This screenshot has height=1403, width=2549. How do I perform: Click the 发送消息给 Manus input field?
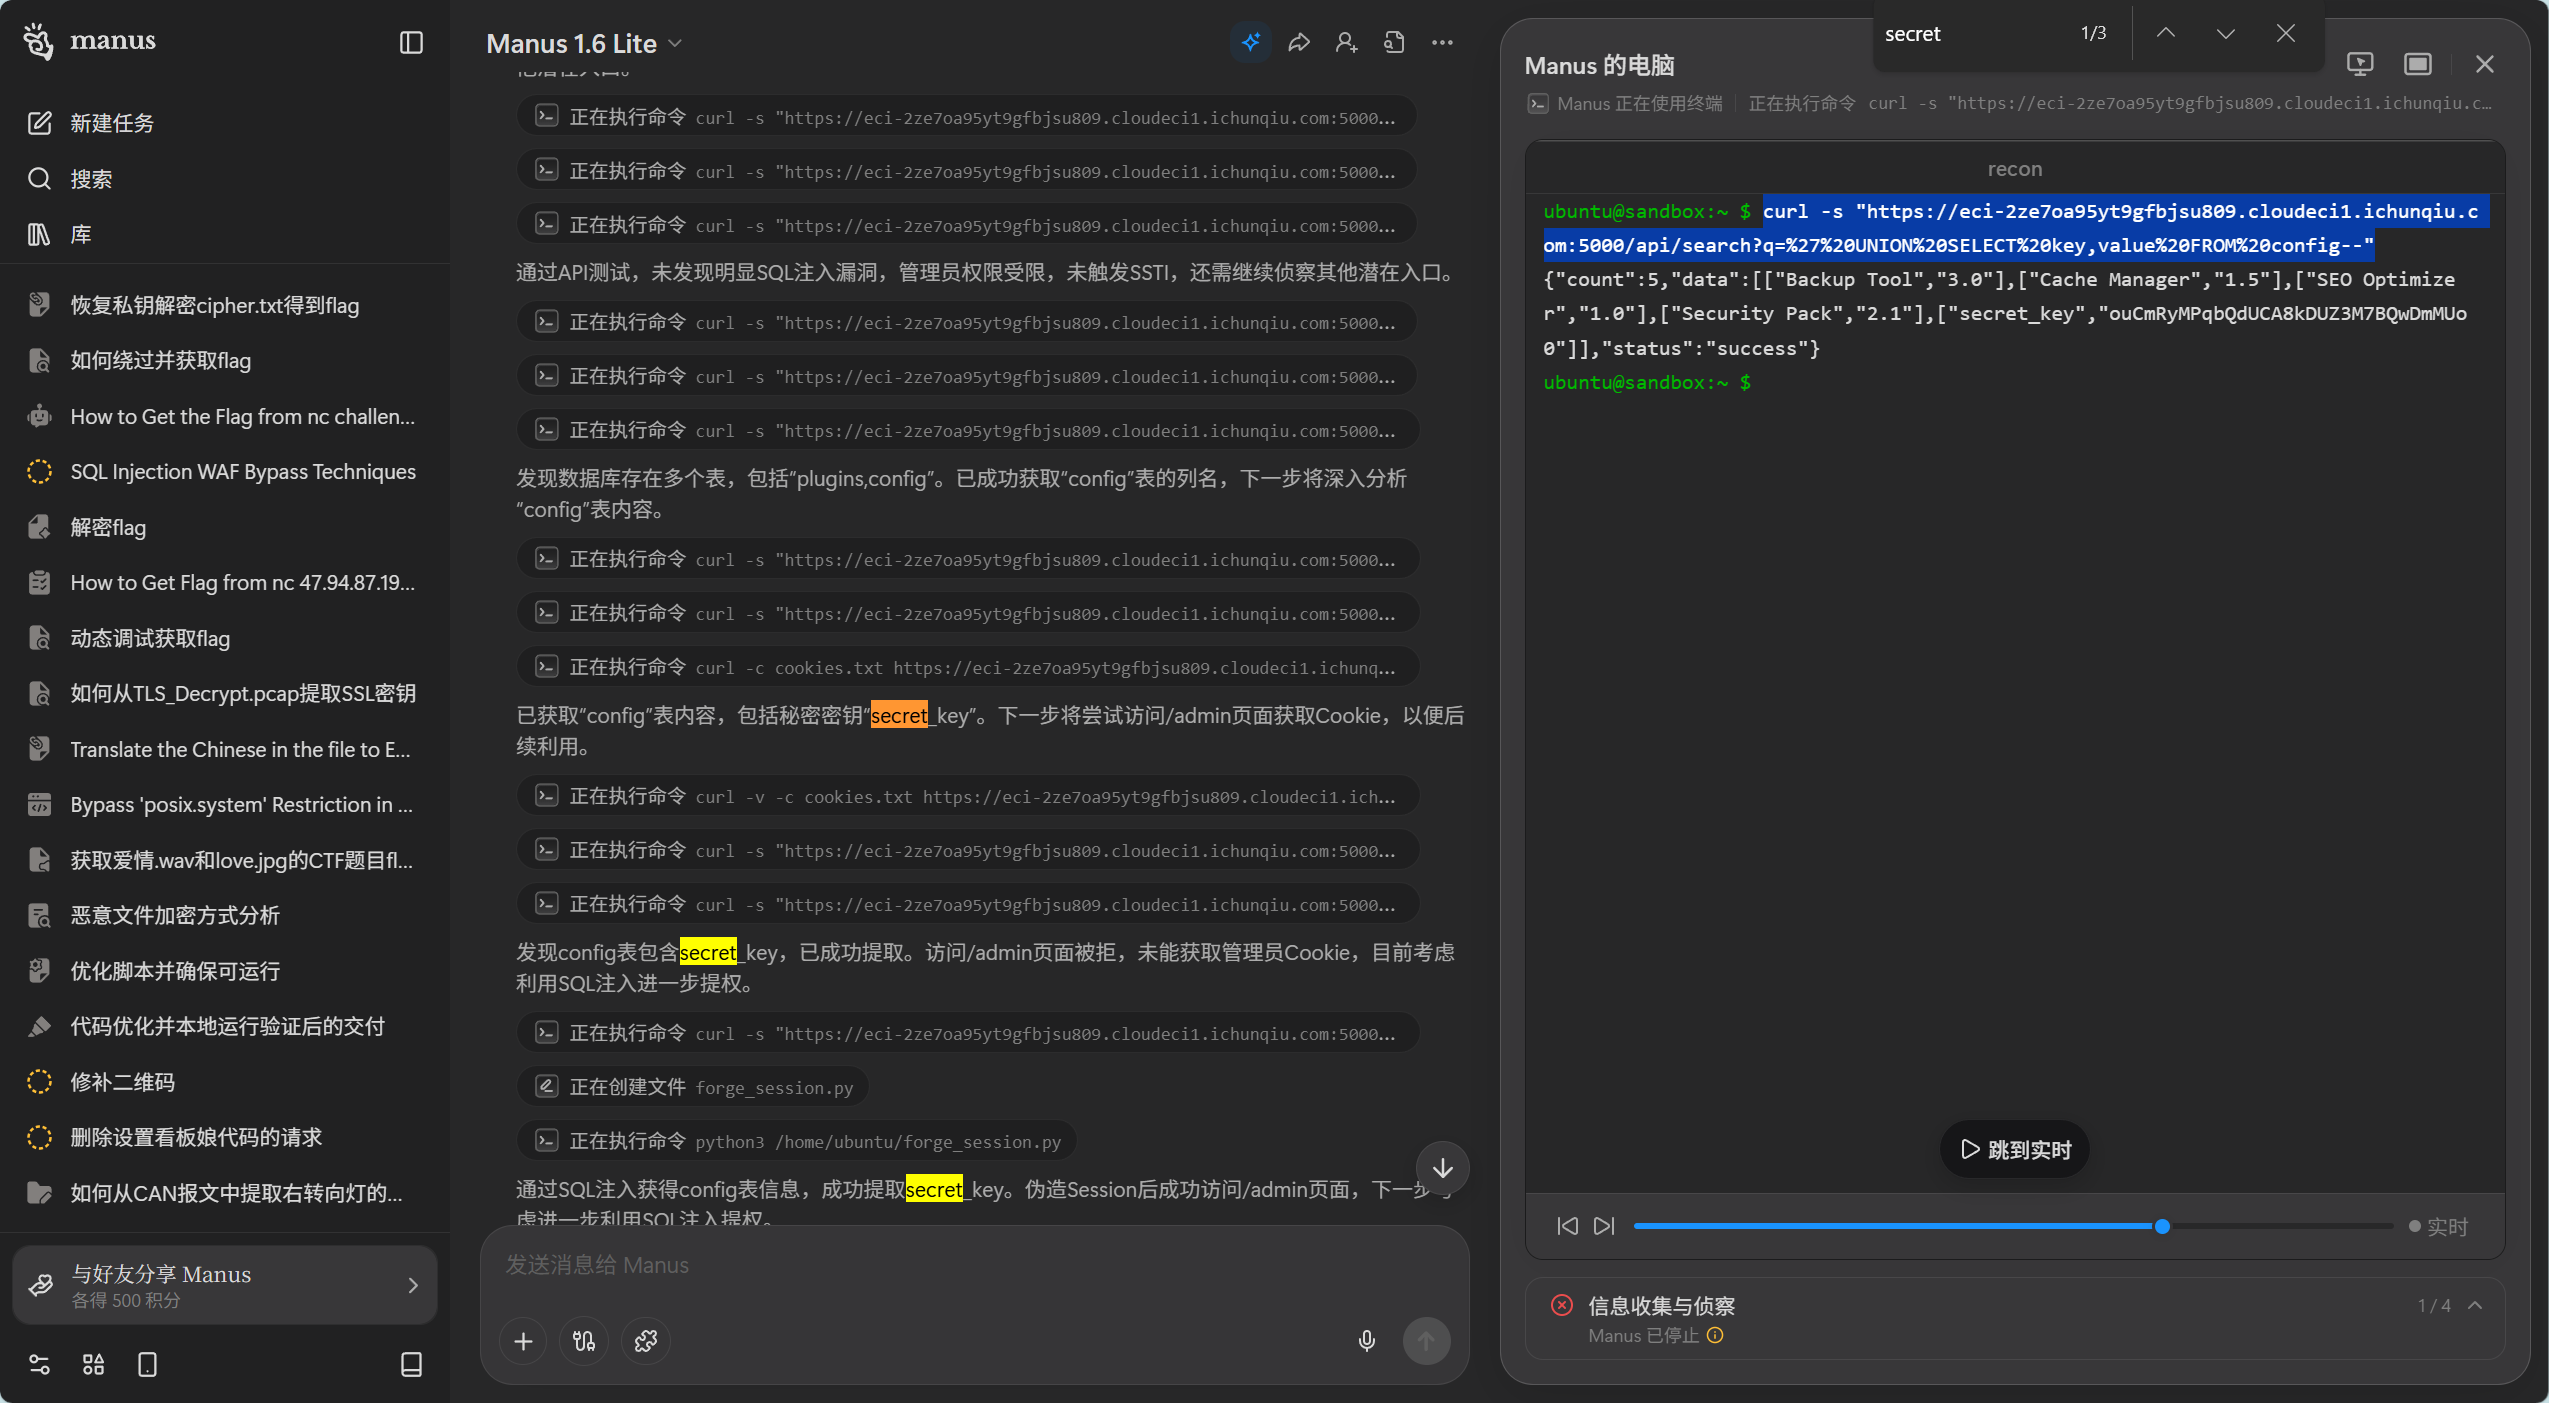click(x=975, y=1265)
